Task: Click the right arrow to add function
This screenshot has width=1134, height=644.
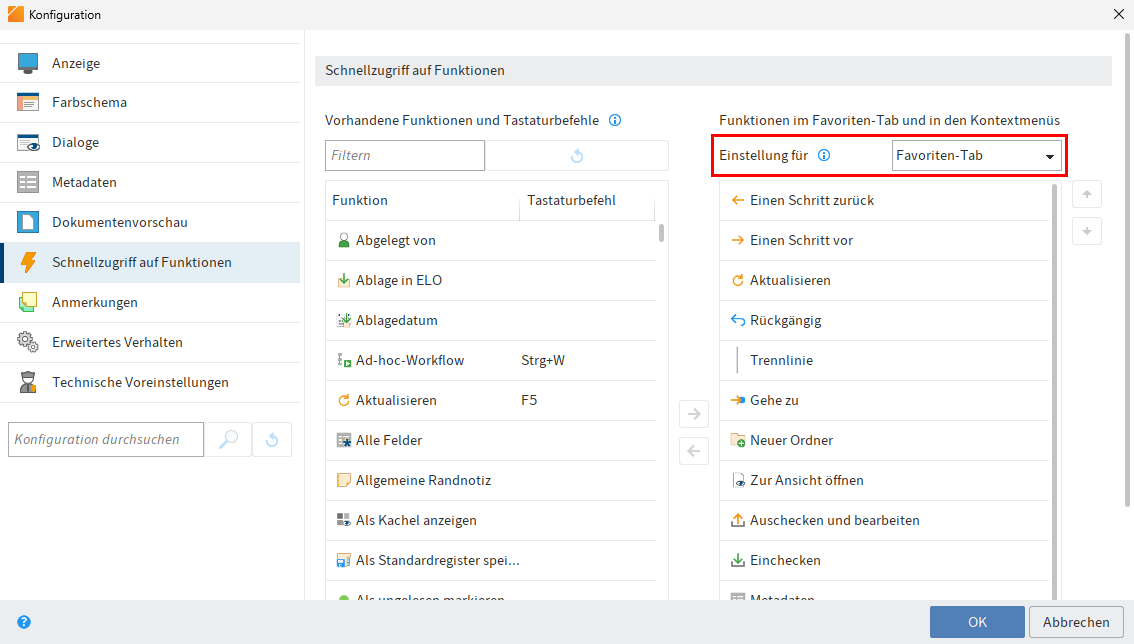Action: 694,413
